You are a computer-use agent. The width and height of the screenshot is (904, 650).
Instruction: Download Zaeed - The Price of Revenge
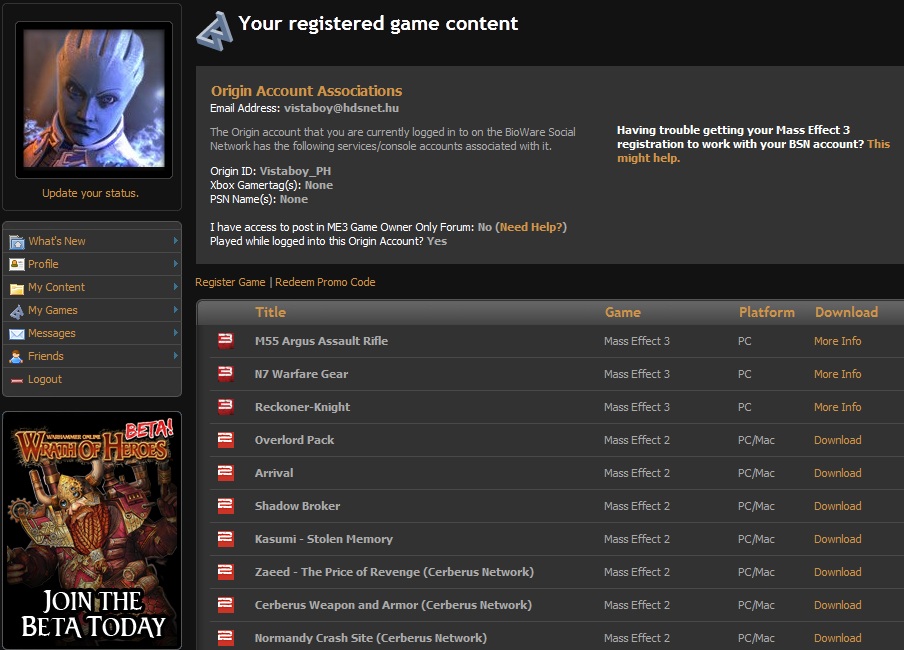(x=838, y=572)
